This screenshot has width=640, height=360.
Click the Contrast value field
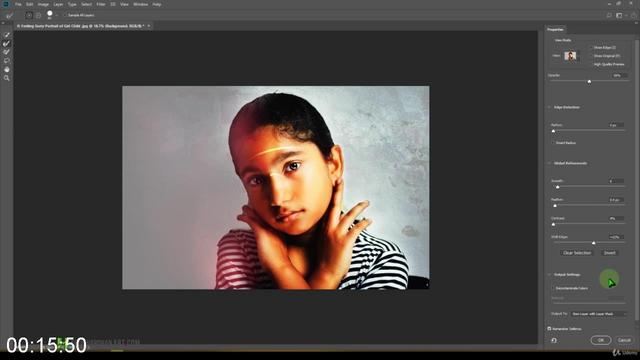point(616,218)
